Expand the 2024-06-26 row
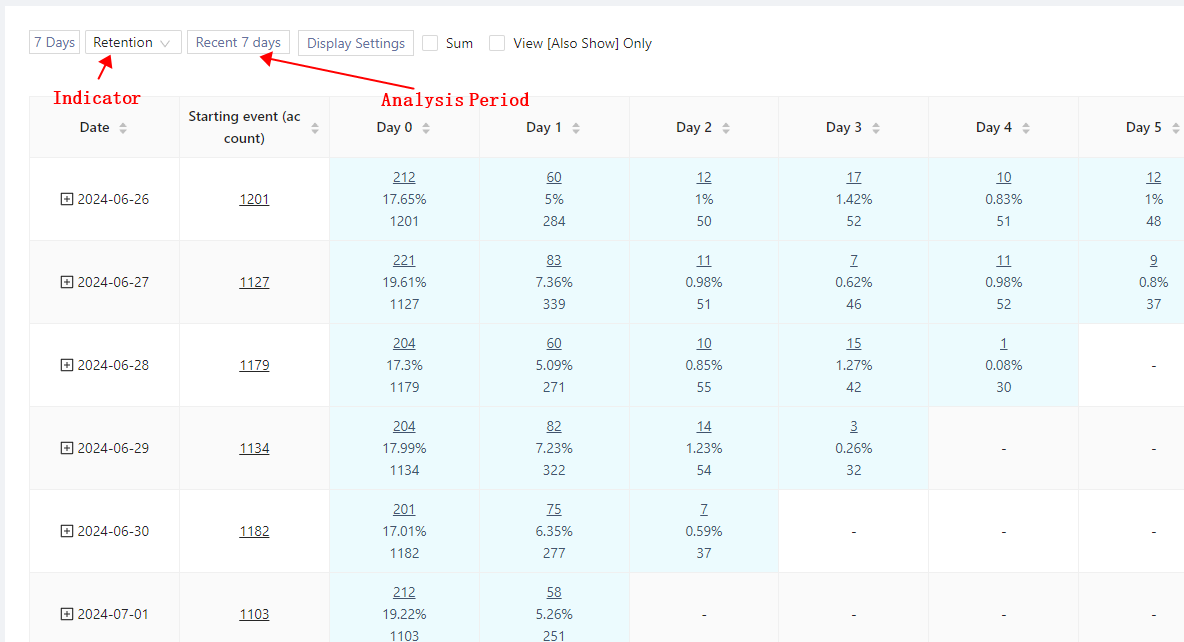The height and width of the screenshot is (642, 1184). click(67, 199)
